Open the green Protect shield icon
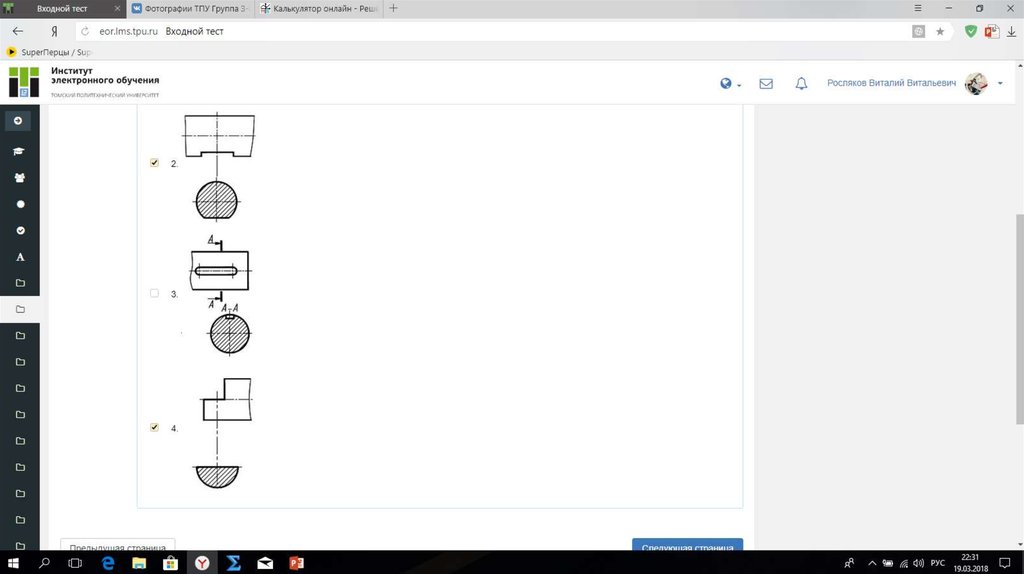The width and height of the screenshot is (1024, 574). click(971, 31)
